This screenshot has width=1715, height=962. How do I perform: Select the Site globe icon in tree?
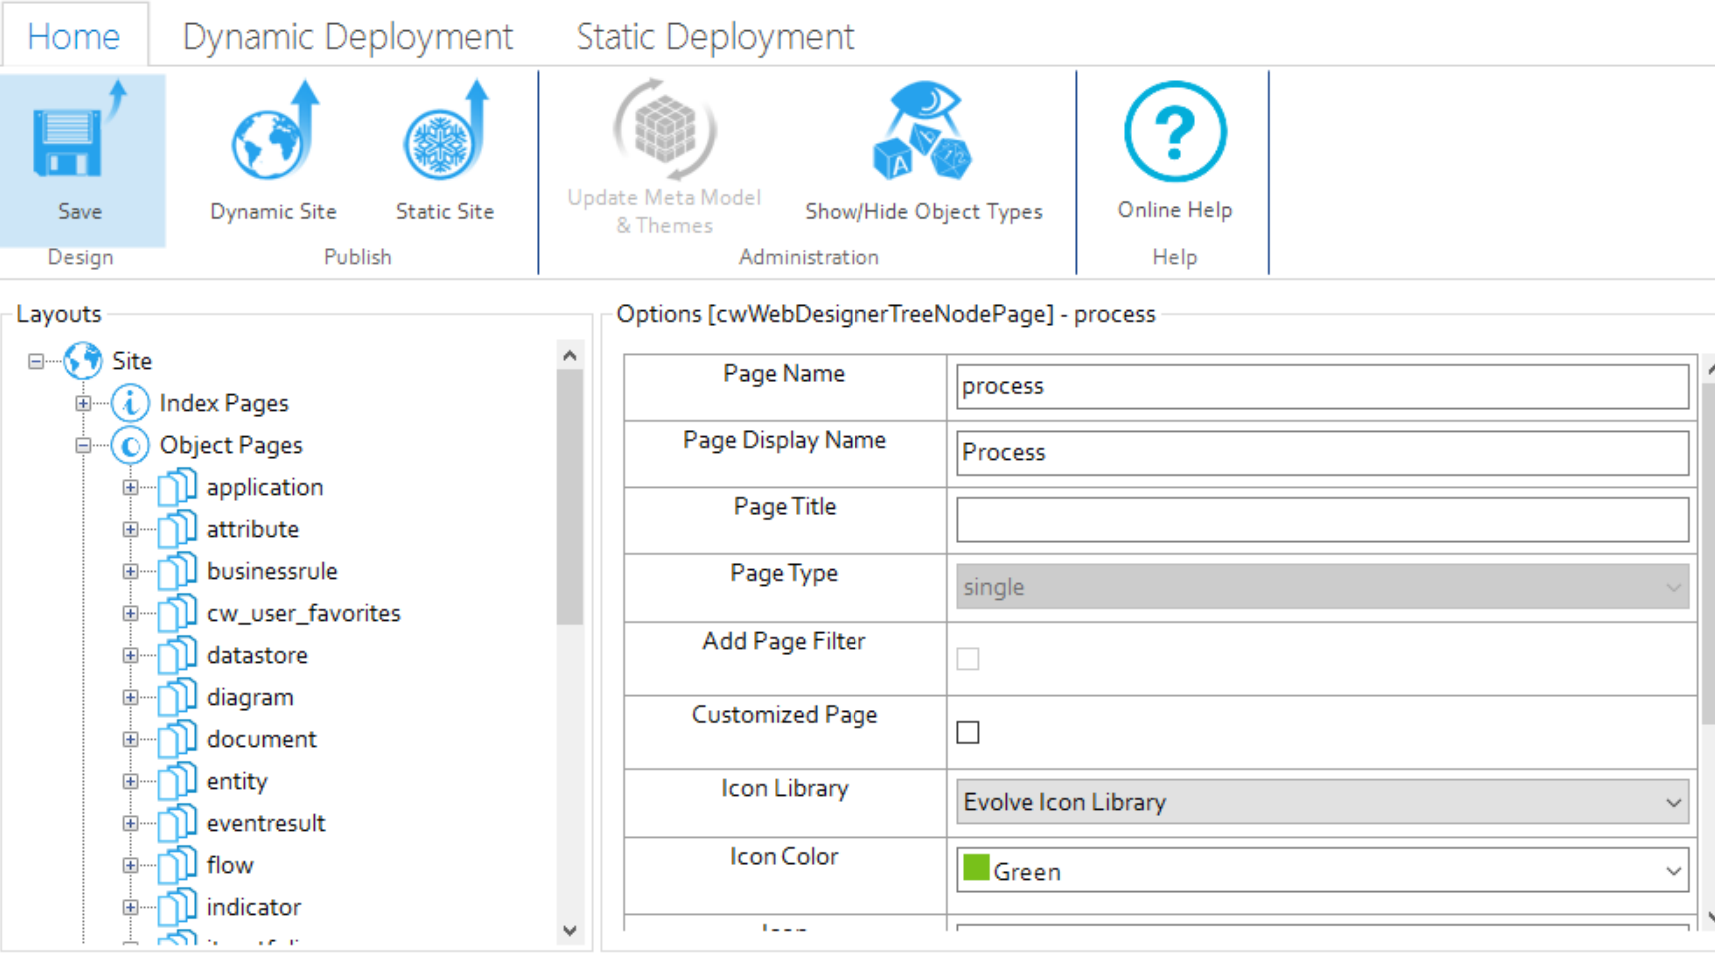tap(83, 361)
